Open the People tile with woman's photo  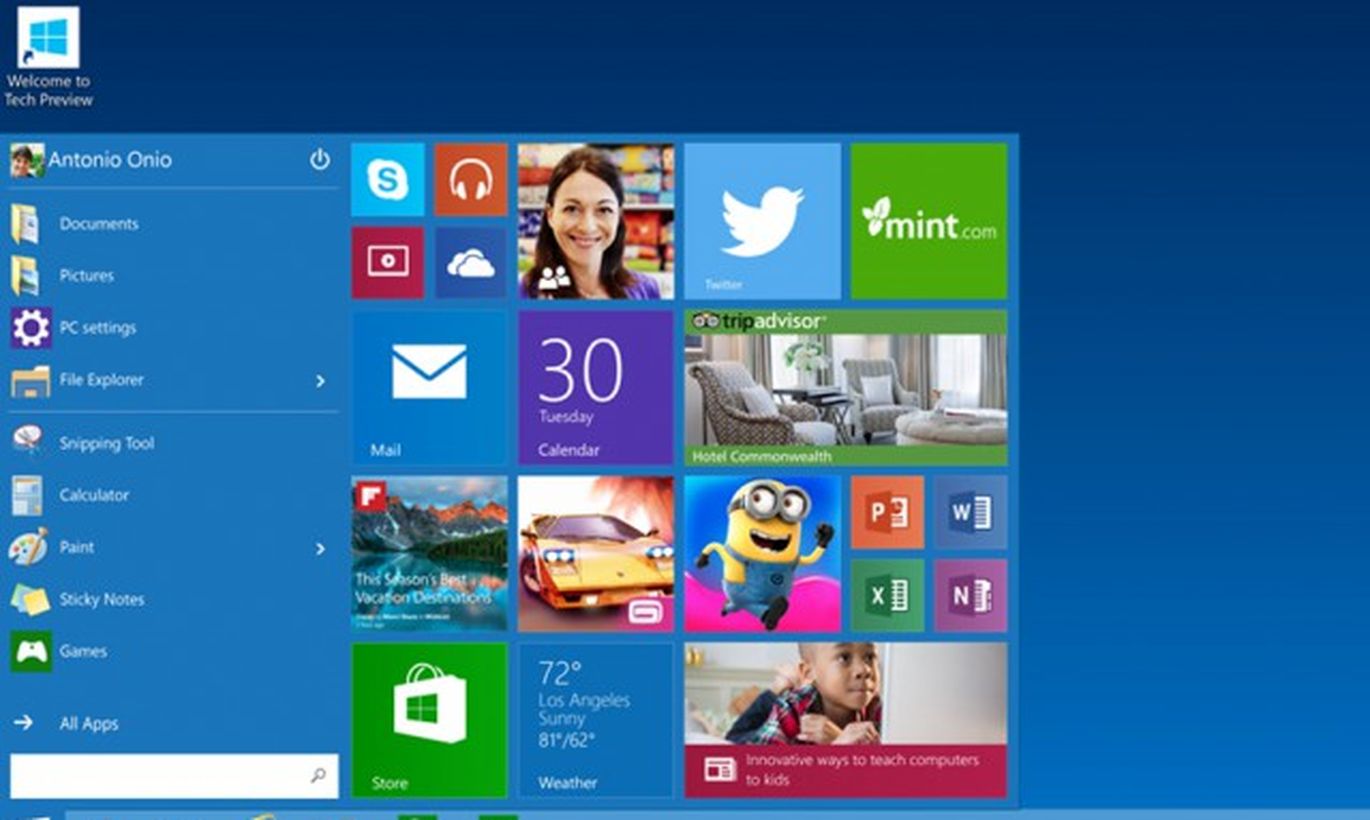(596, 221)
